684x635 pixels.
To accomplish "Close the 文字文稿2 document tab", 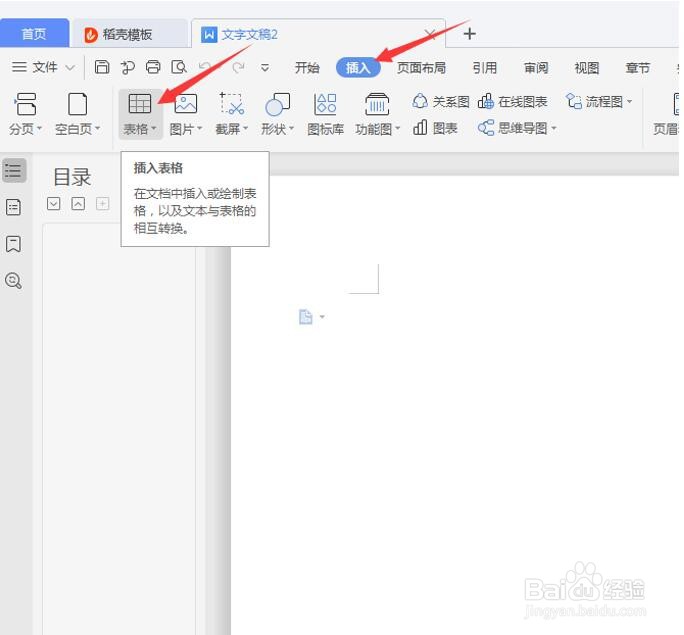I will pos(430,34).
